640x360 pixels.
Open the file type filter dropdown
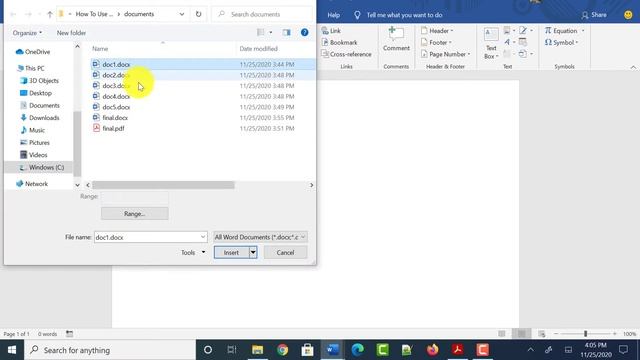[260, 237]
